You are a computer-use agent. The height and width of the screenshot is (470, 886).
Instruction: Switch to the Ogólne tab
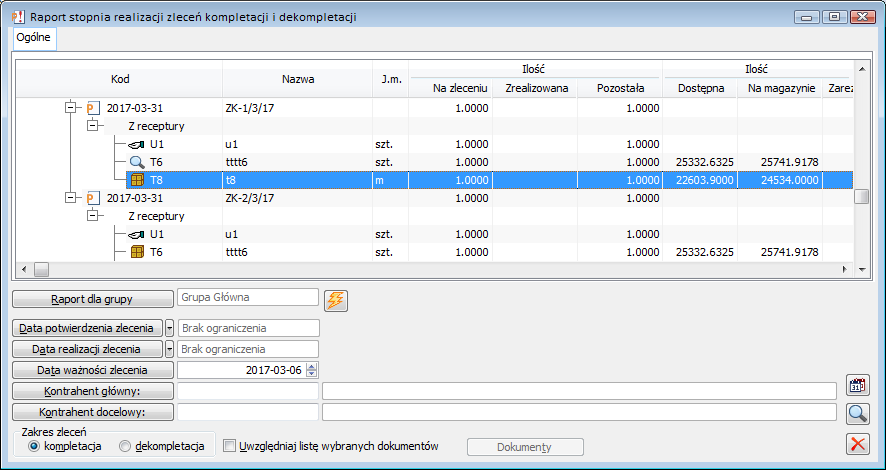(x=34, y=36)
